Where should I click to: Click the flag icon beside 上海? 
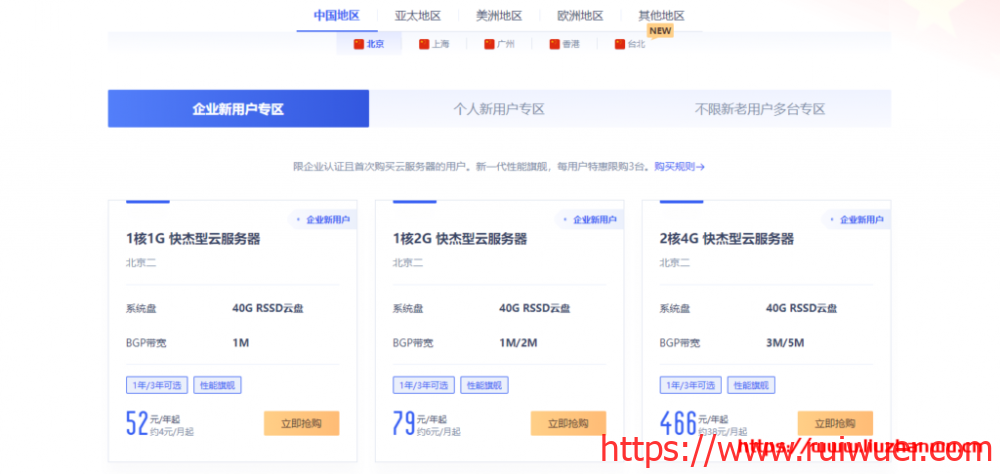(x=424, y=44)
